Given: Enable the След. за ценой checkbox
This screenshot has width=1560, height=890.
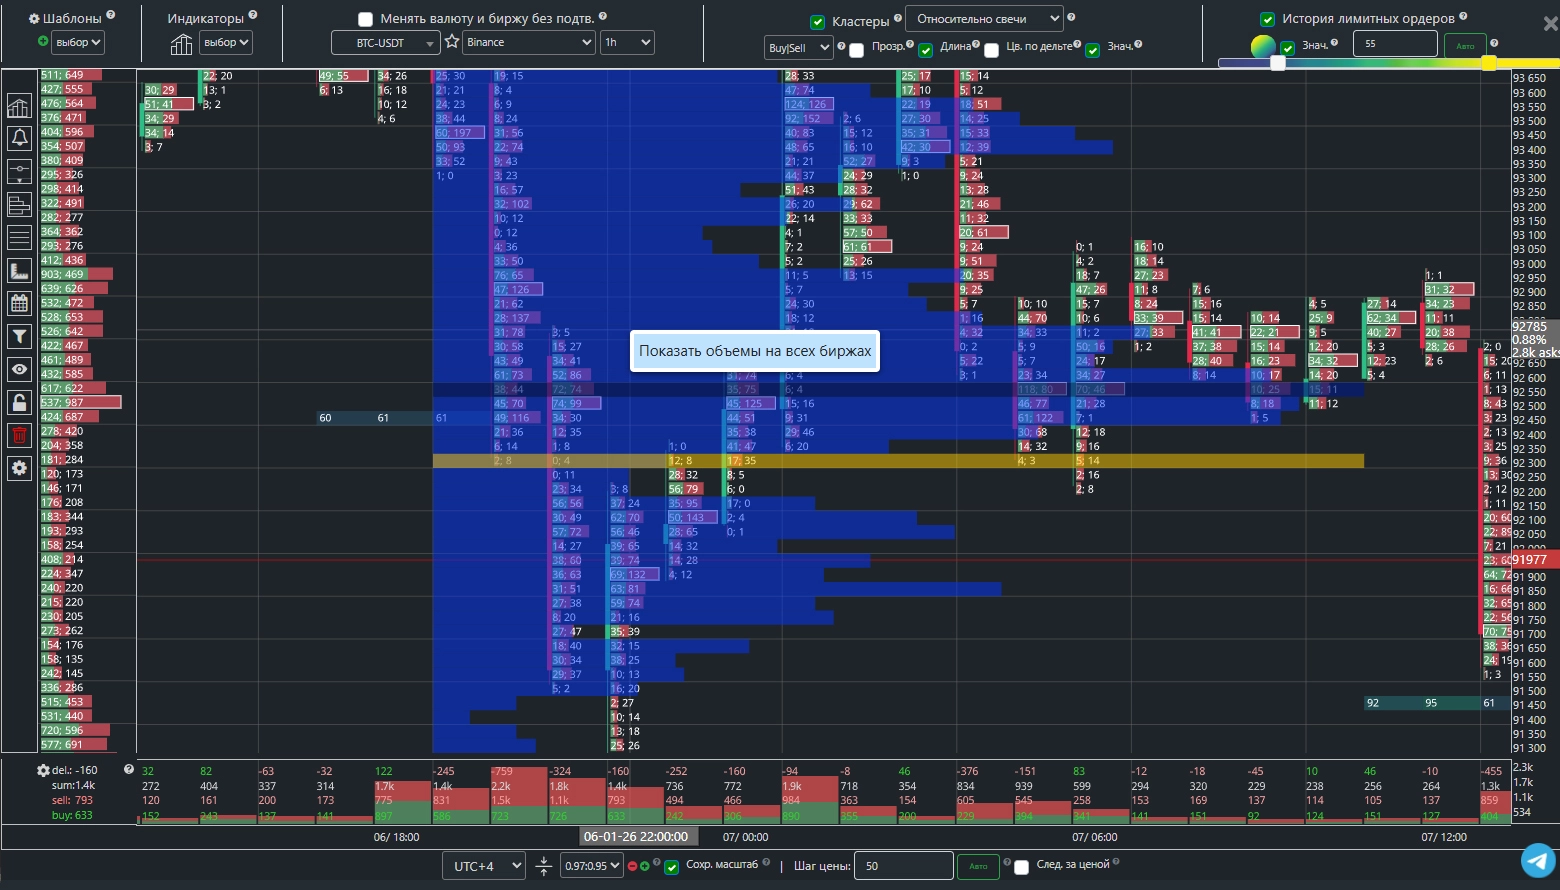Looking at the screenshot, I should pos(1021,867).
